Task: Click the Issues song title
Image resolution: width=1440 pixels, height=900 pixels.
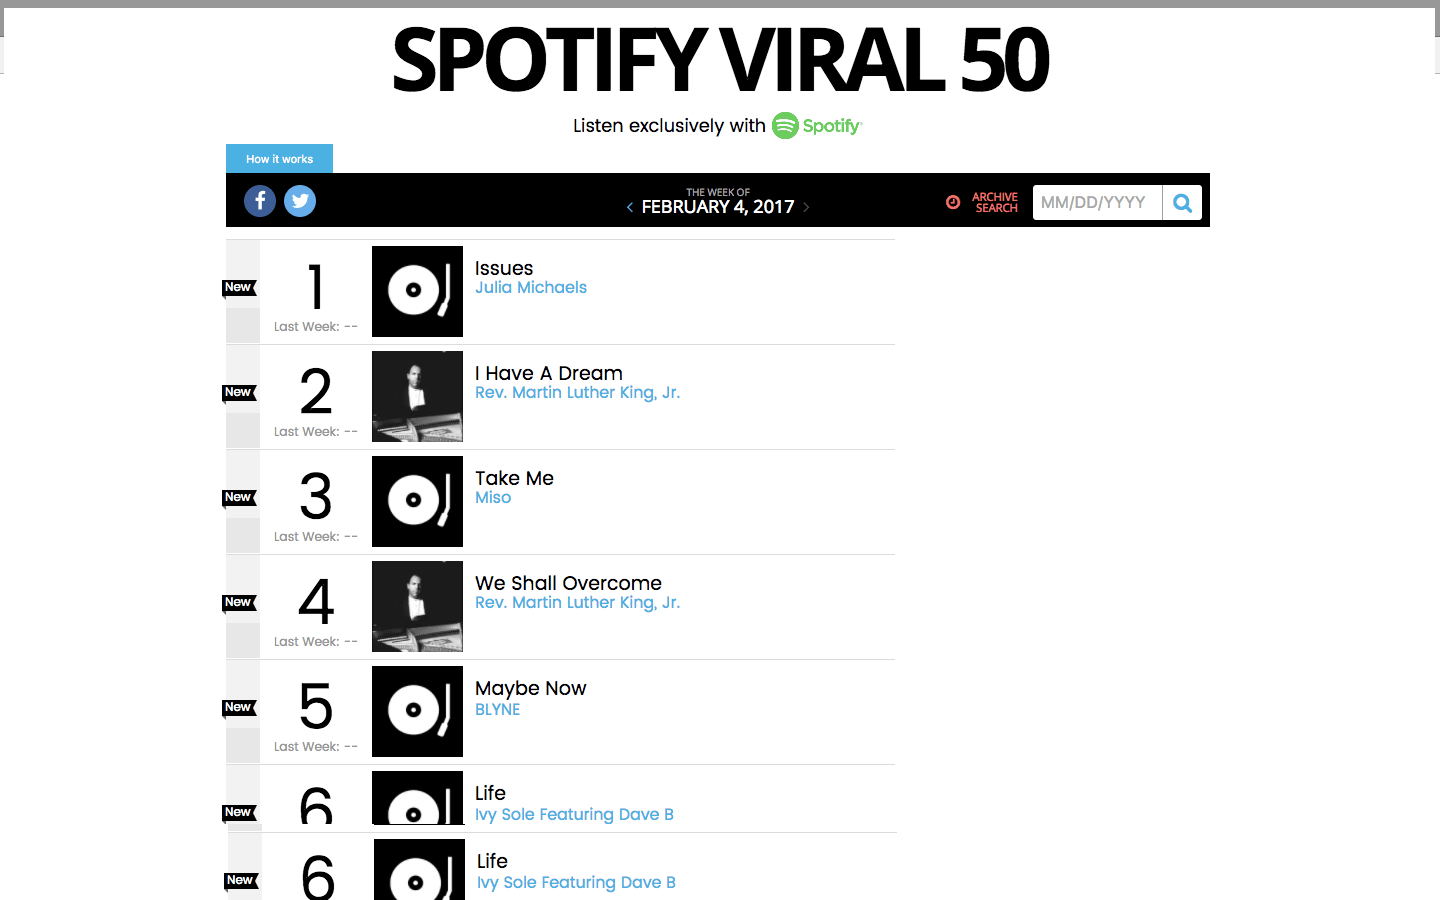Action: click(x=504, y=268)
